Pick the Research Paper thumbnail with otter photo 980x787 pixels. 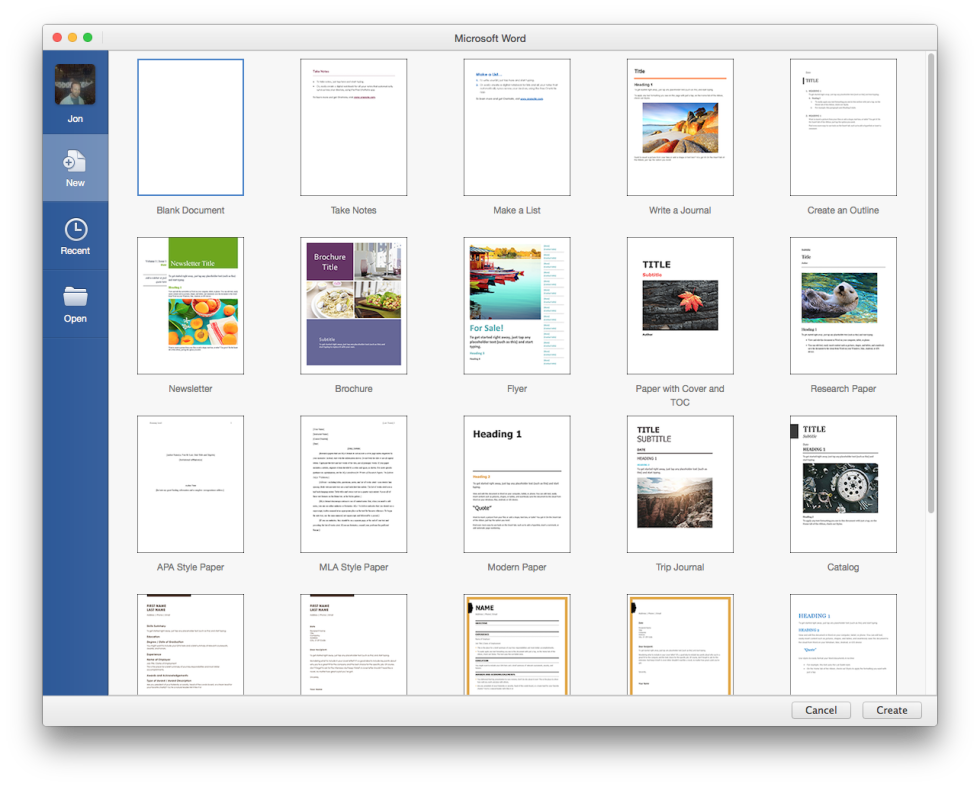843,306
